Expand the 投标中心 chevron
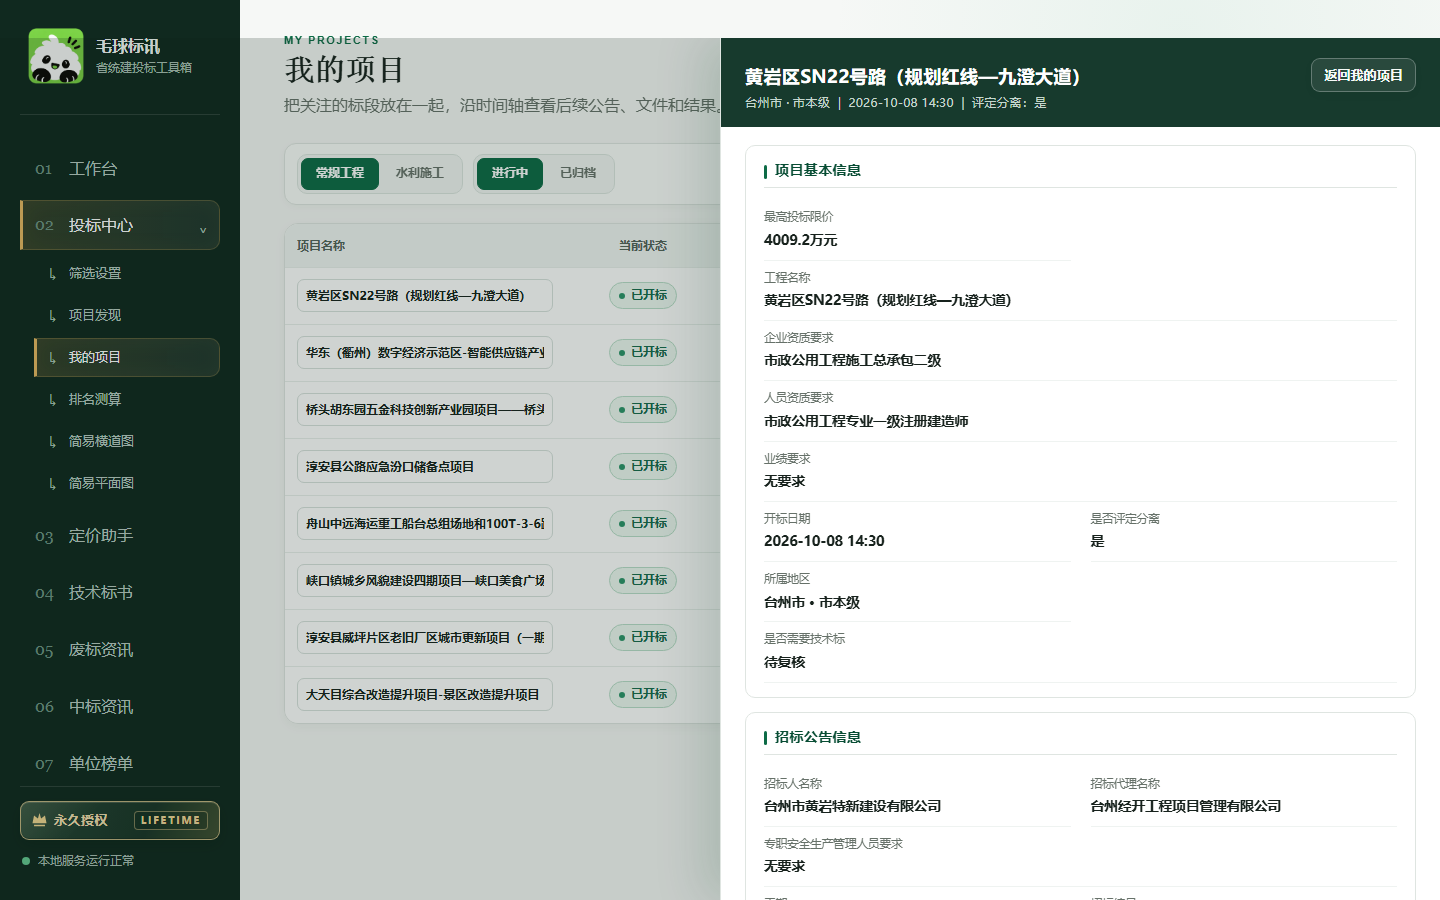This screenshot has width=1440, height=900. click(x=203, y=229)
